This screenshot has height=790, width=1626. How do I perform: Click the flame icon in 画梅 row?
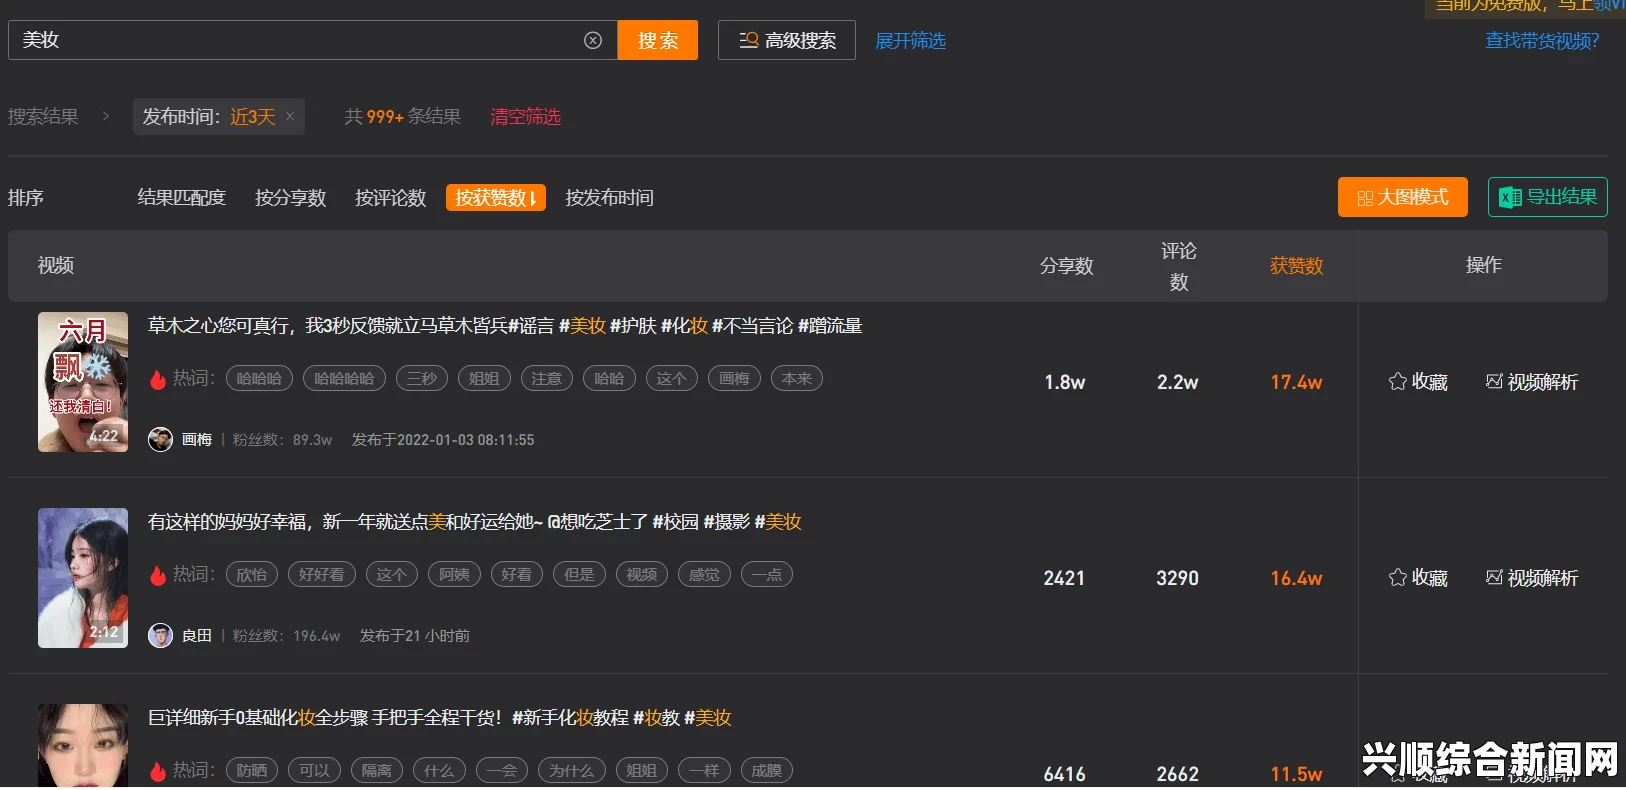click(157, 379)
